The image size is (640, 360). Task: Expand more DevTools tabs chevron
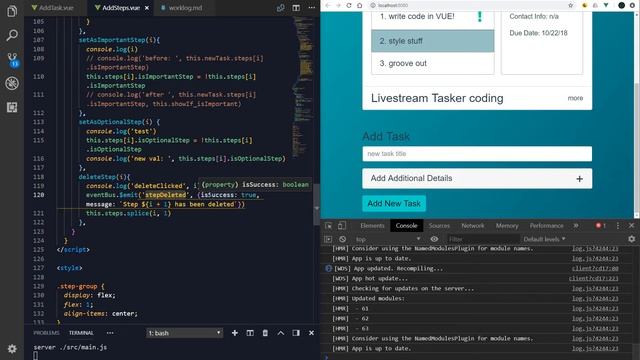[576, 225]
